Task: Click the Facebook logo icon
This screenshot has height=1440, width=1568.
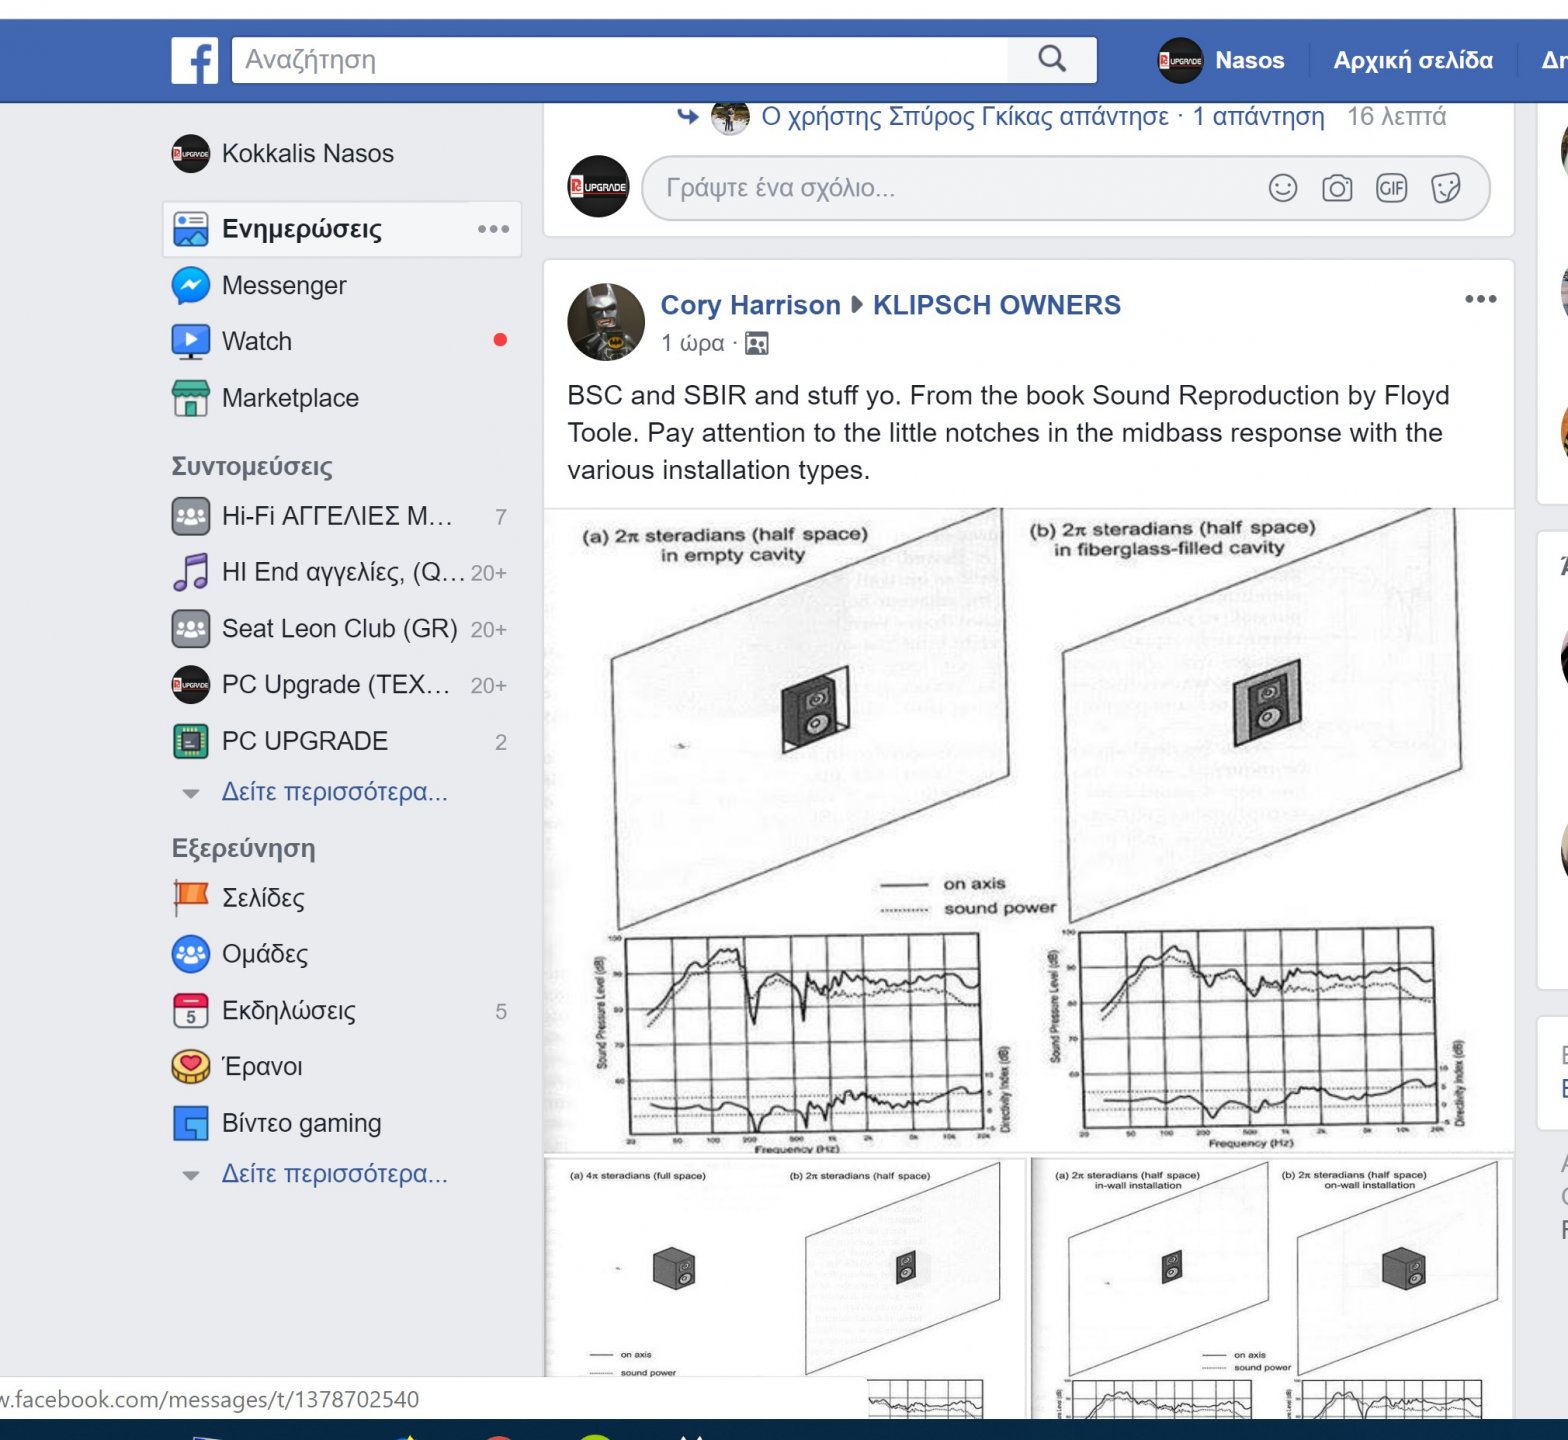Action: 195,60
